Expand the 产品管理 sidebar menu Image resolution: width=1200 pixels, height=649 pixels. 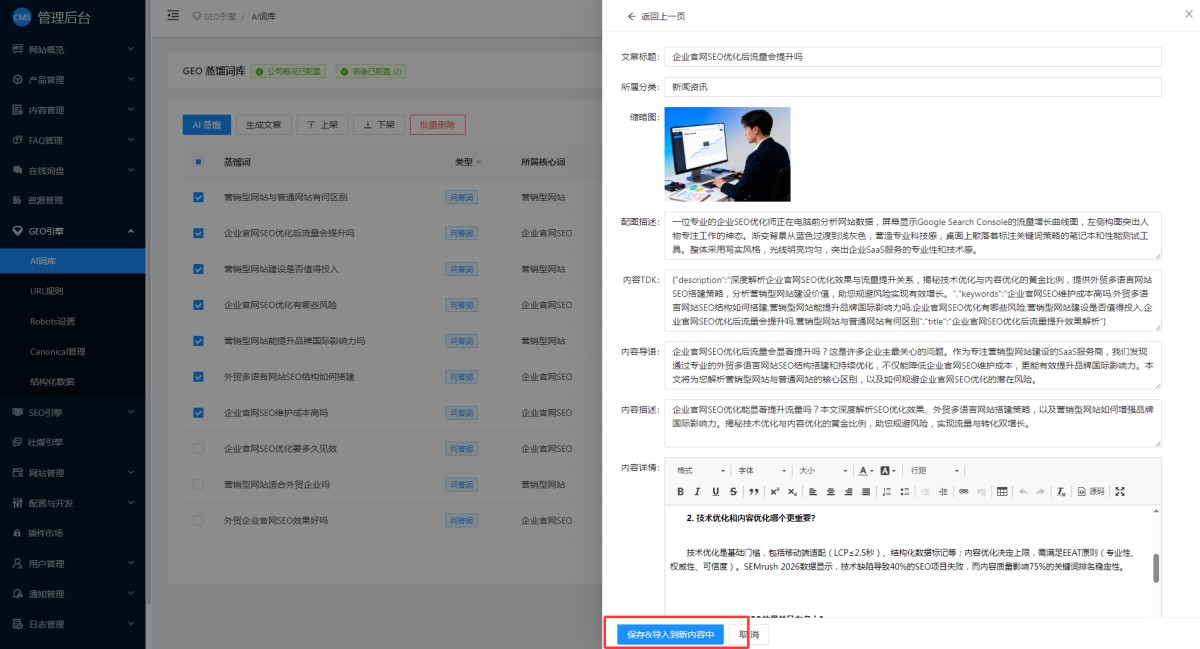(x=72, y=80)
